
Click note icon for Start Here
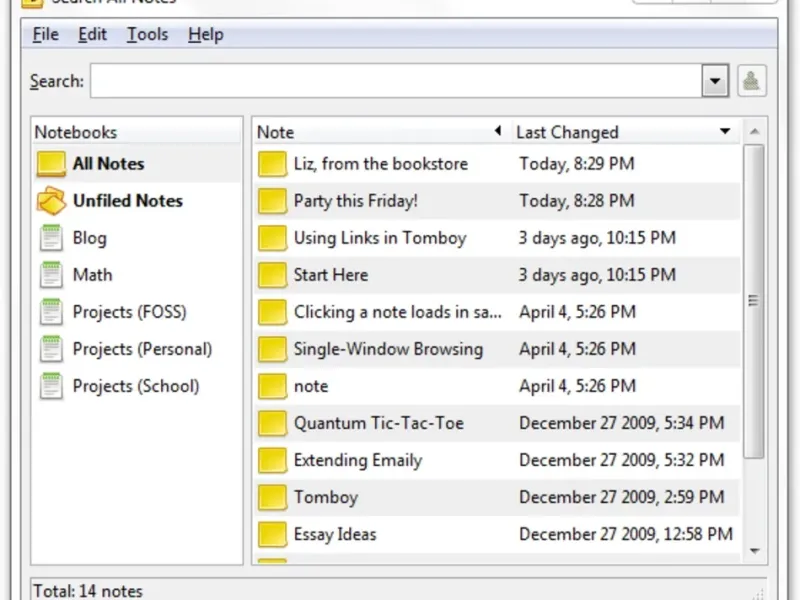(x=272, y=275)
